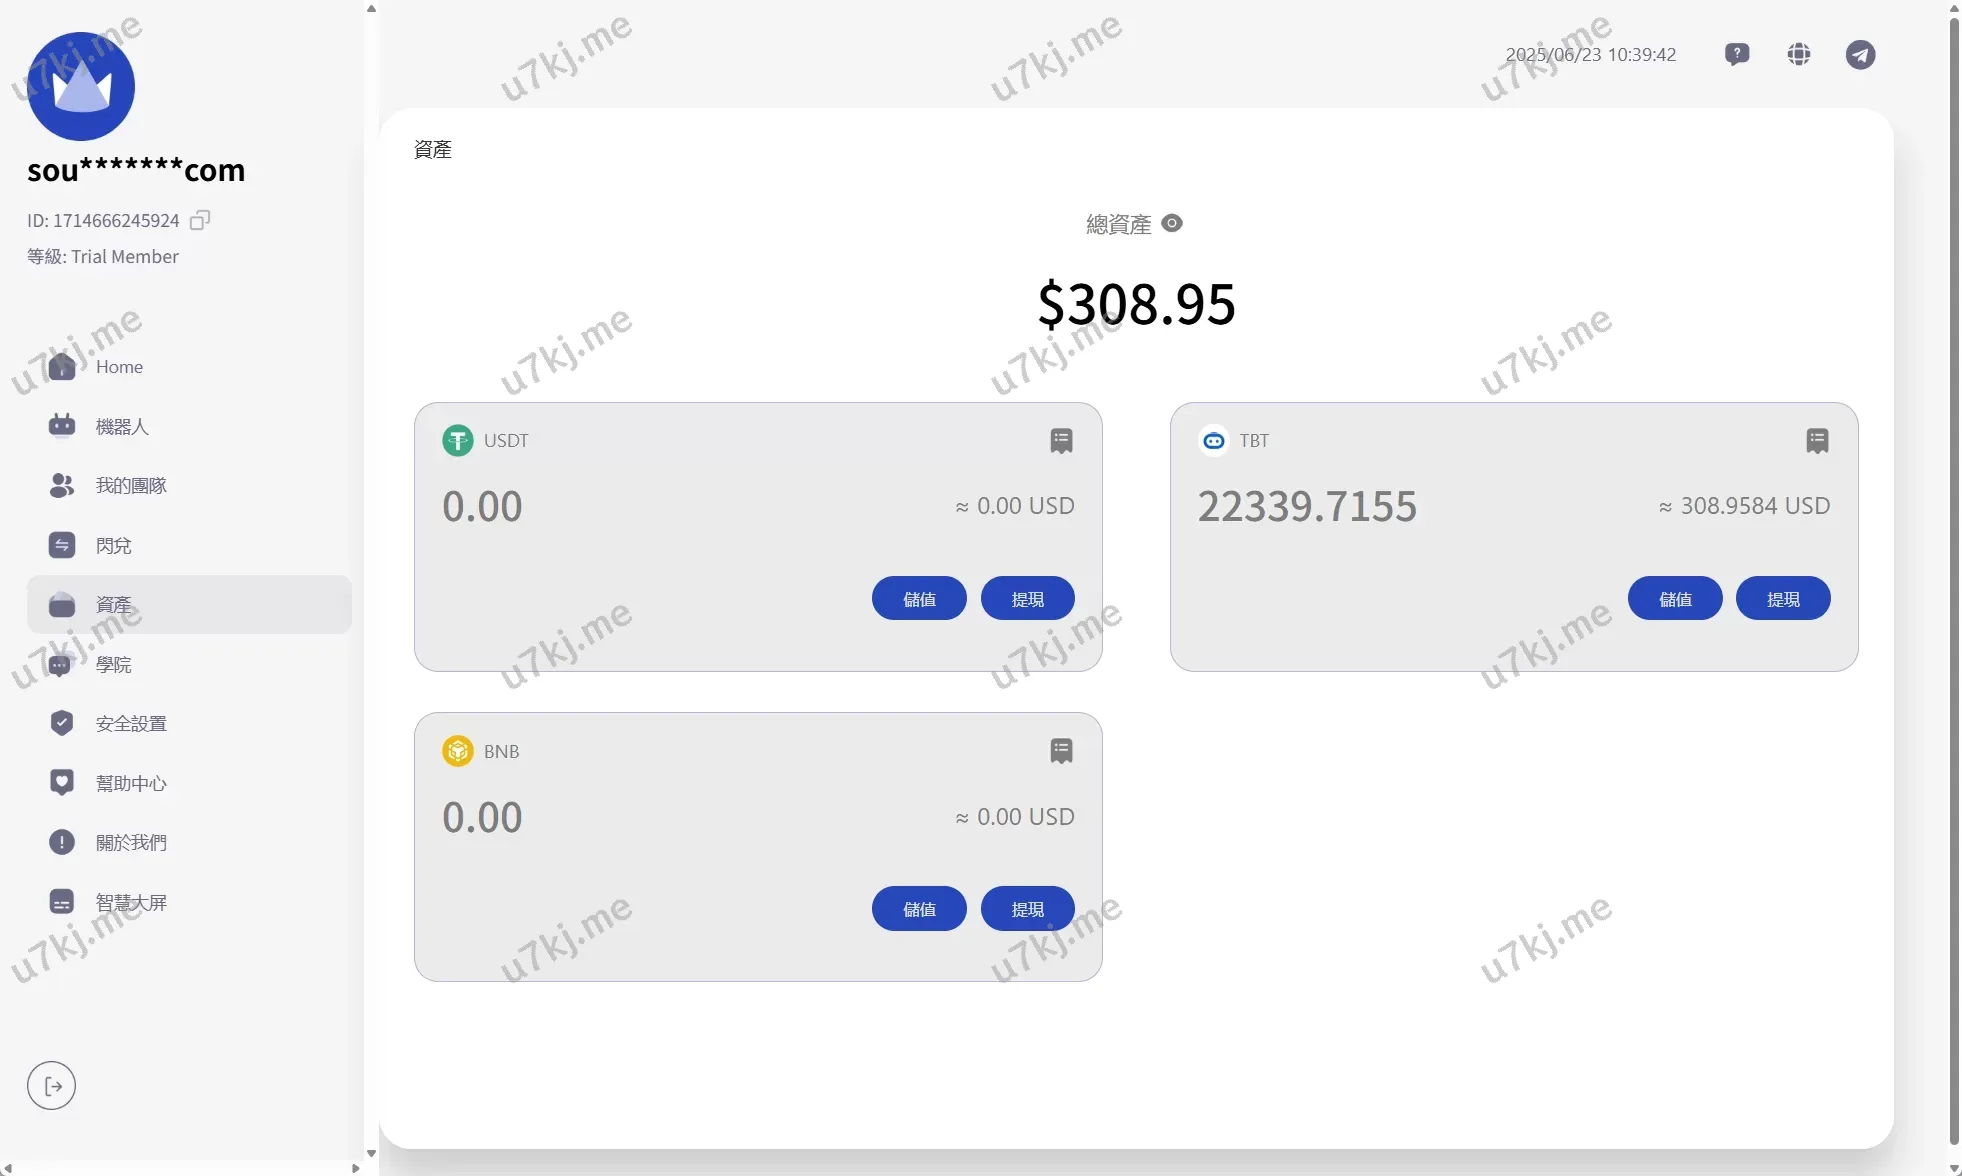Open the 機器人 robot menu item
This screenshot has height=1176, width=1962.
point(121,427)
